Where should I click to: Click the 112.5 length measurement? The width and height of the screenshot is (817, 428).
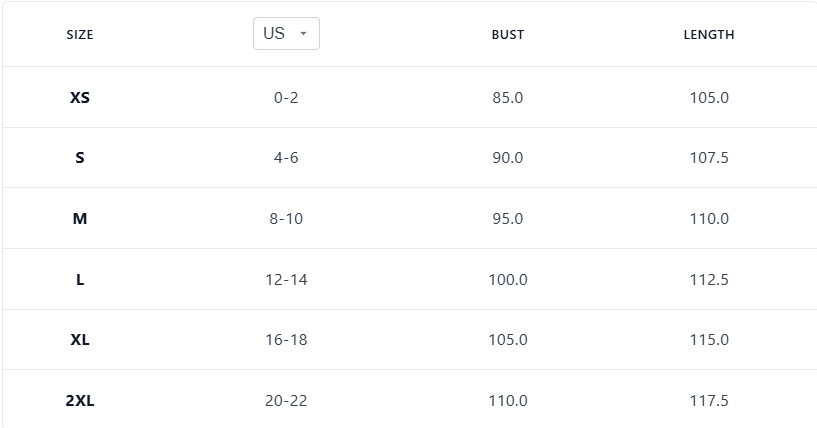708,280
